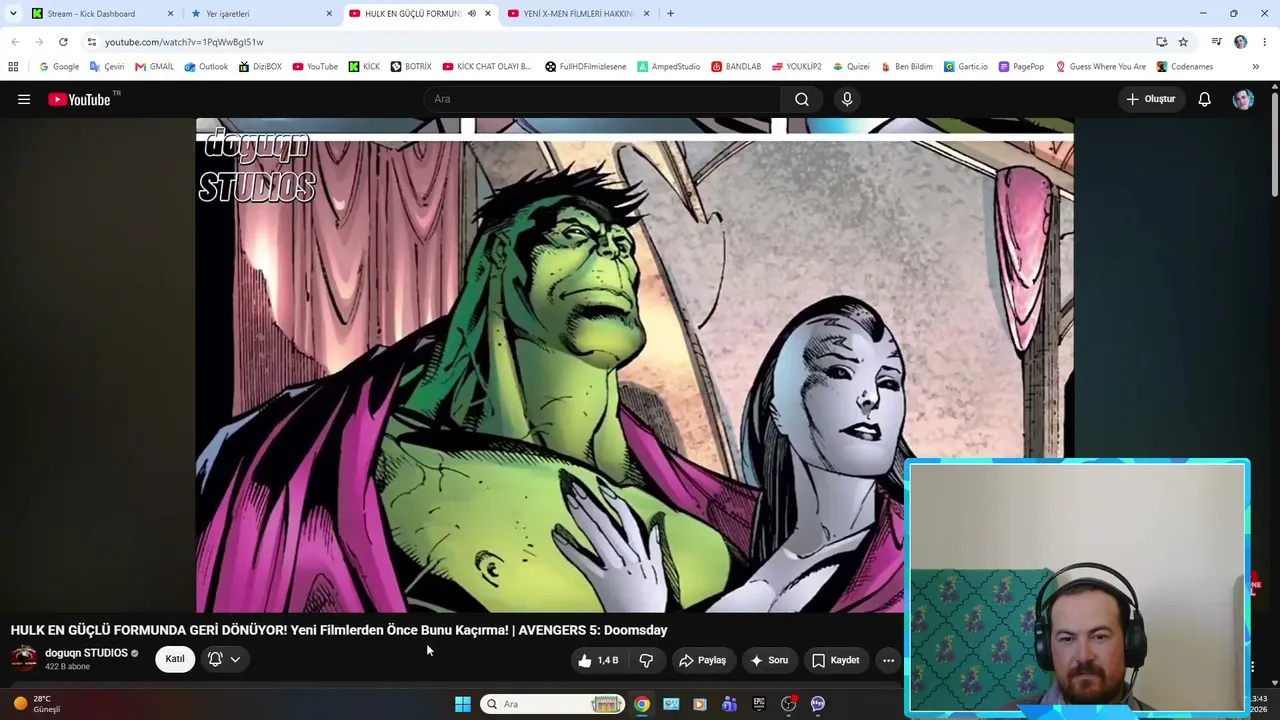Click the YouTube search magnifier button
The height and width of the screenshot is (720, 1280).
point(802,99)
